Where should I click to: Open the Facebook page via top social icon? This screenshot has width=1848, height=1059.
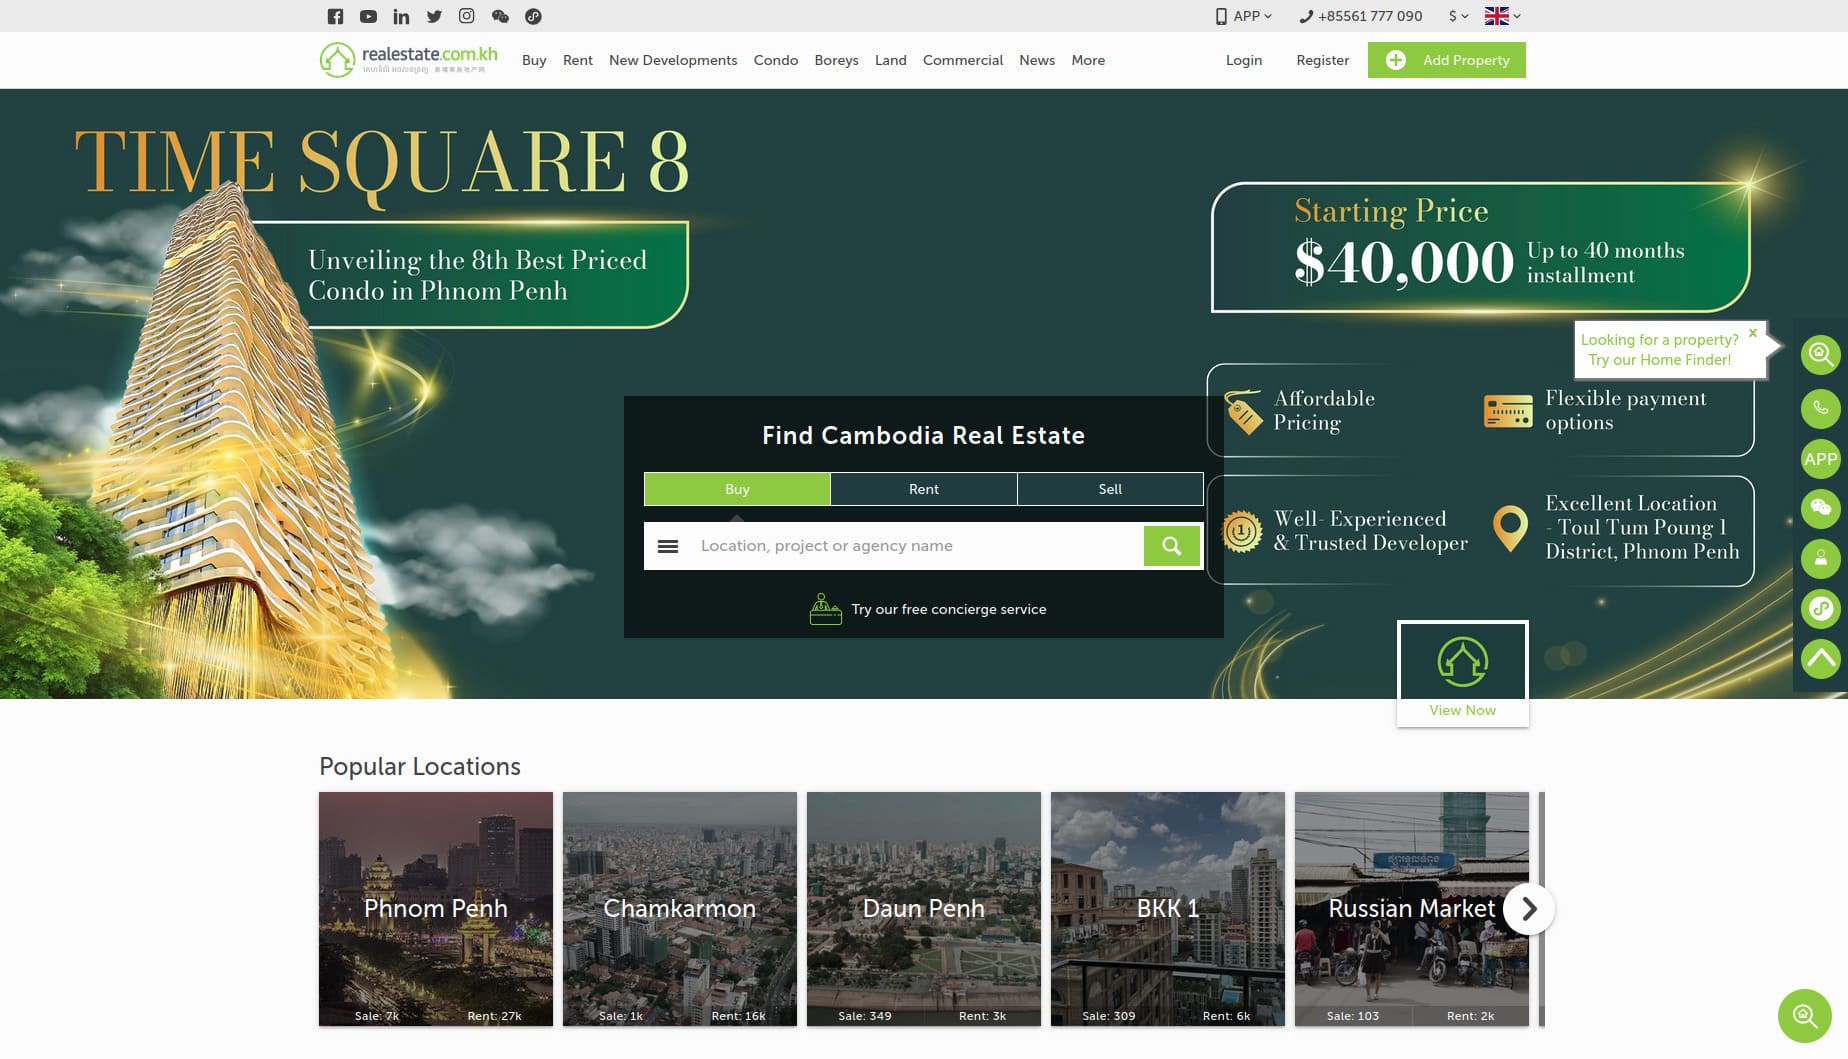click(x=335, y=16)
